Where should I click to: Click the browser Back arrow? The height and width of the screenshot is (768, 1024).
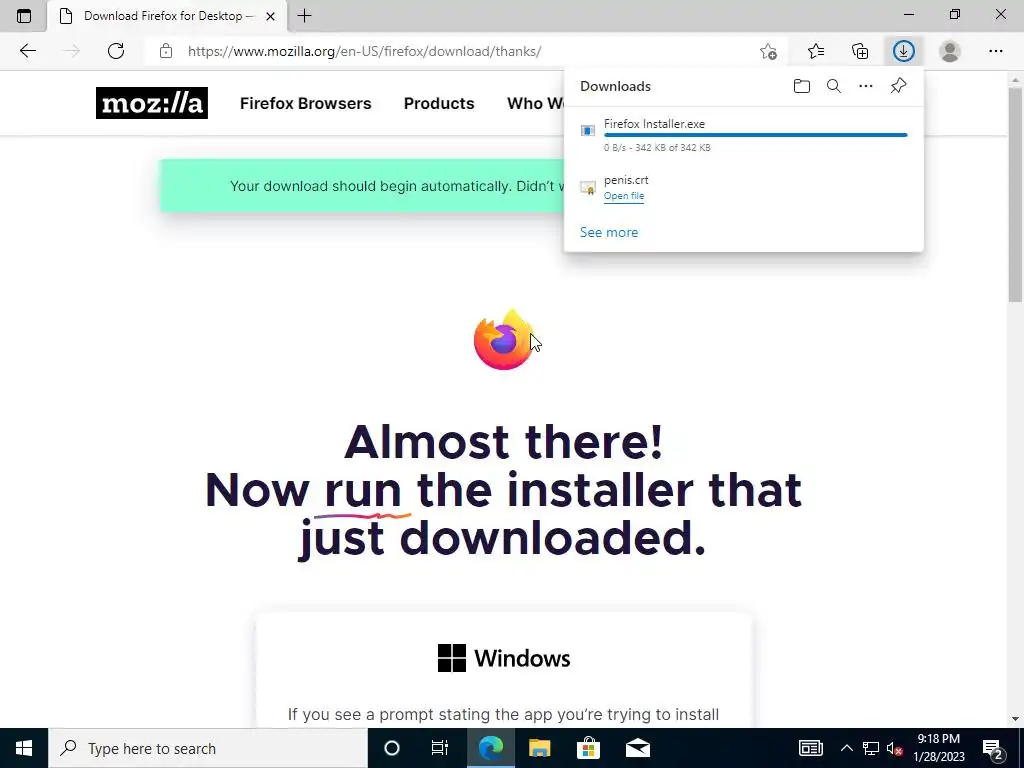pos(27,51)
